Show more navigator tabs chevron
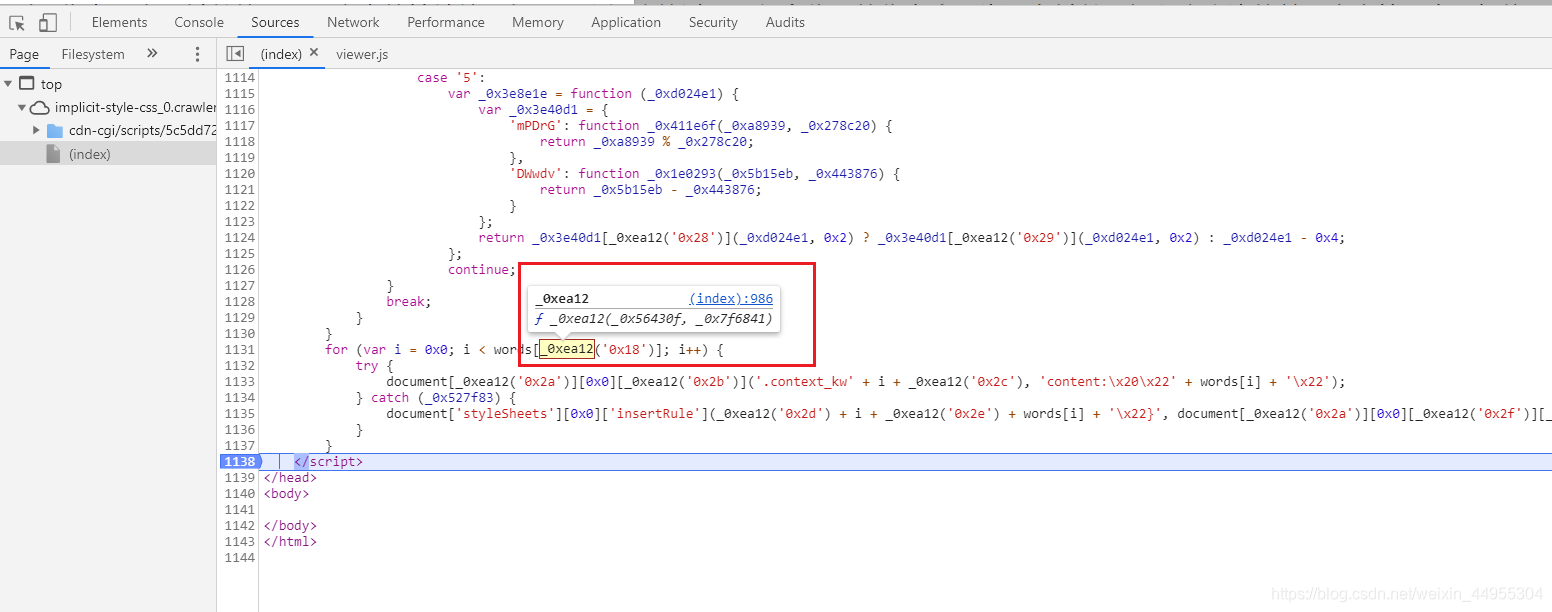 pyautogui.click(x=152, y=53)
